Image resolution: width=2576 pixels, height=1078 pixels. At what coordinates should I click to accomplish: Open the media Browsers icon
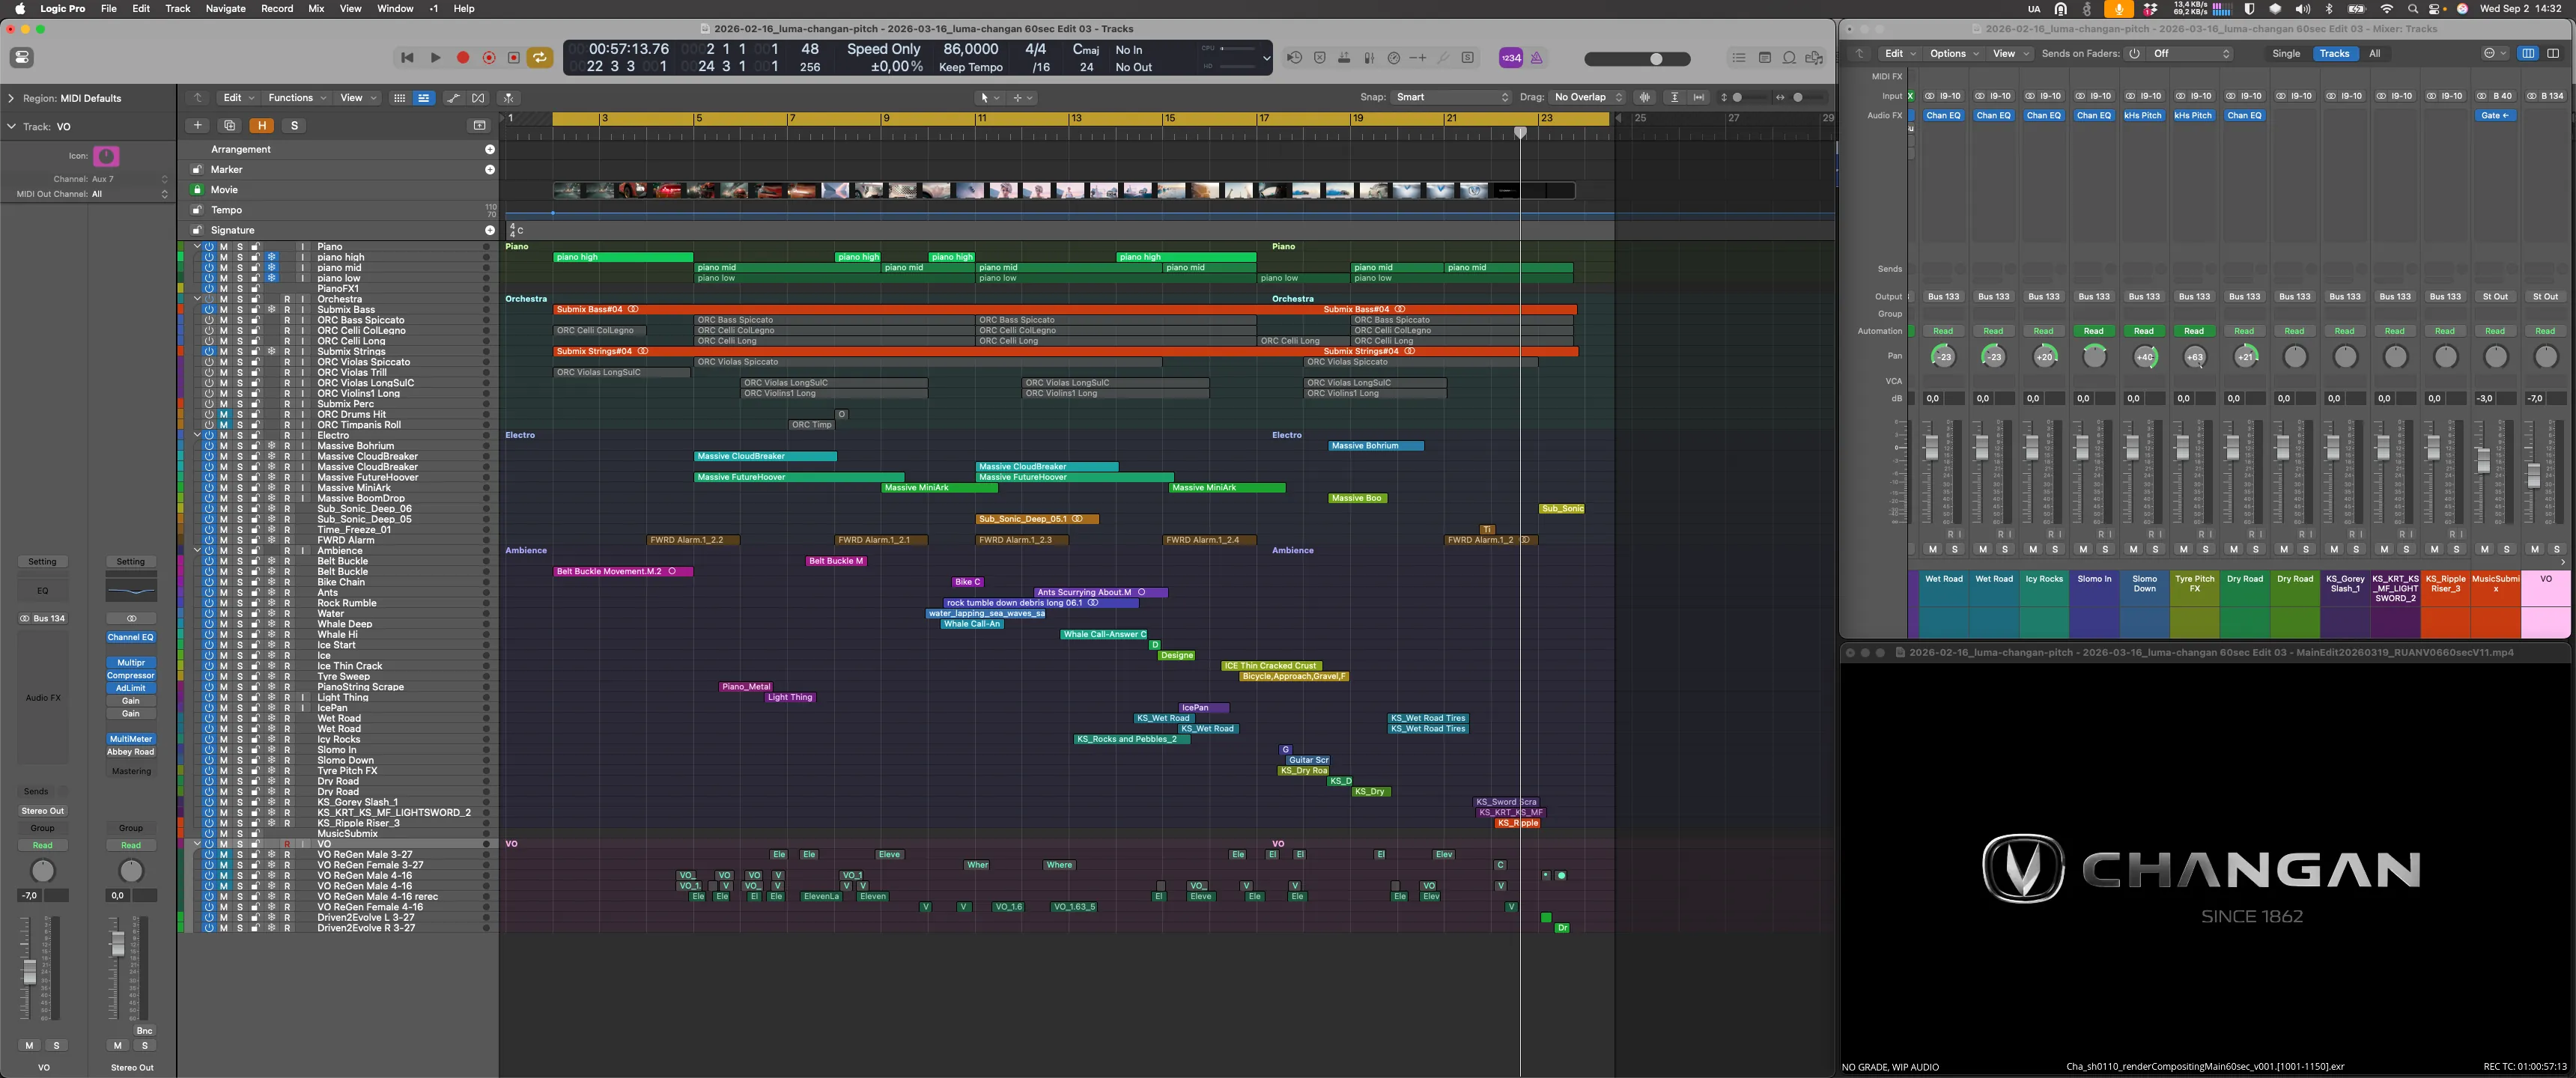pyautogui.click(x=1815, y=58)
